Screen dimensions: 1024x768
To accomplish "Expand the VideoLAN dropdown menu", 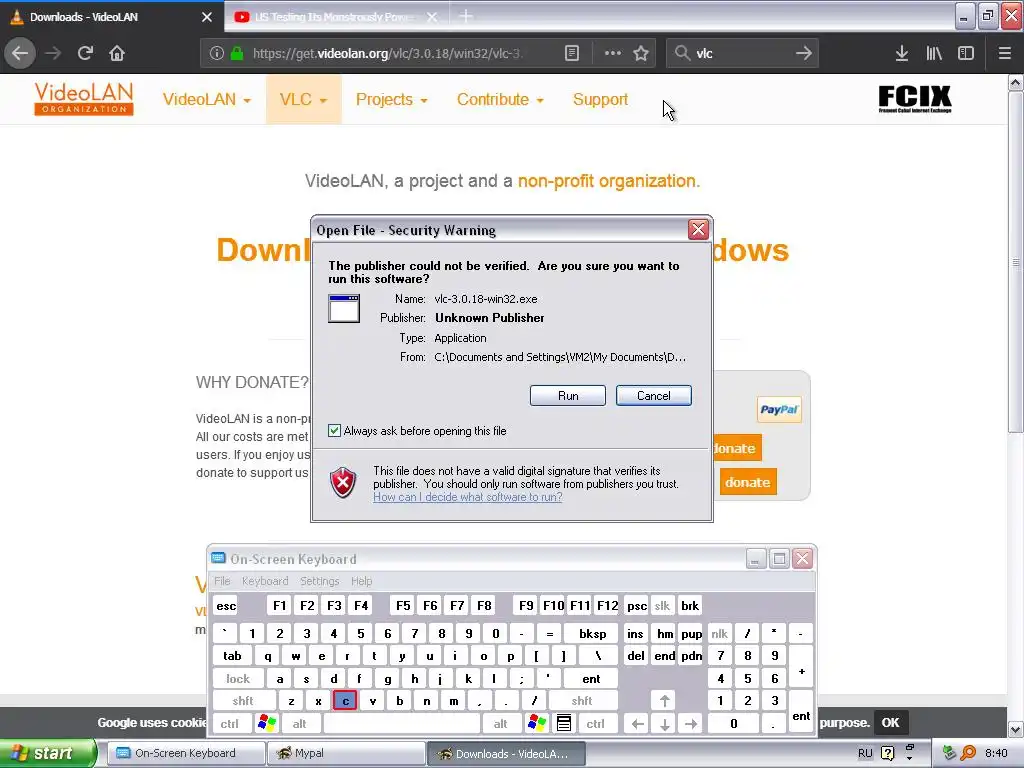I will click(x=206, y=99).
